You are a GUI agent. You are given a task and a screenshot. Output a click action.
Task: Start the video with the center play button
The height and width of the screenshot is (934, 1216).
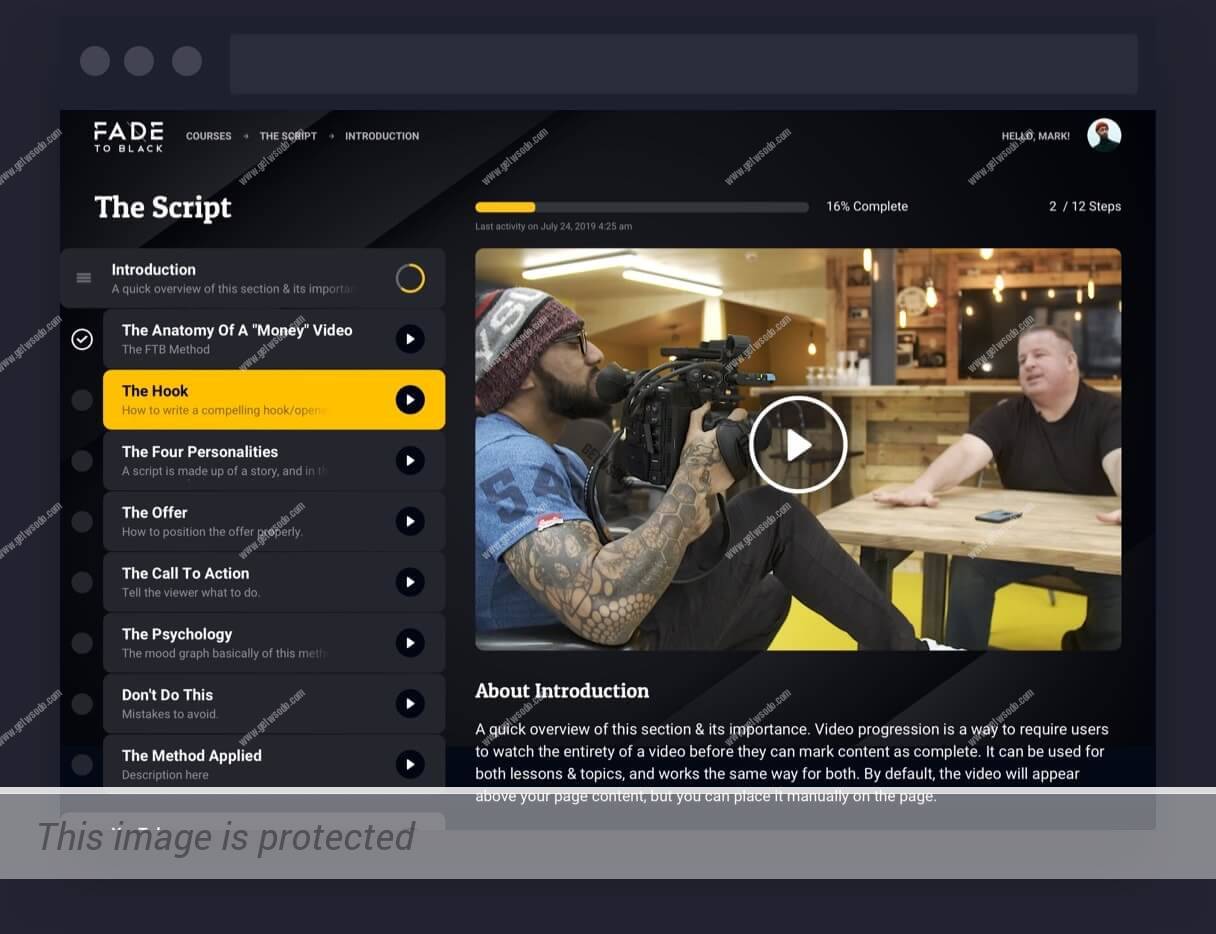[798, 445]
